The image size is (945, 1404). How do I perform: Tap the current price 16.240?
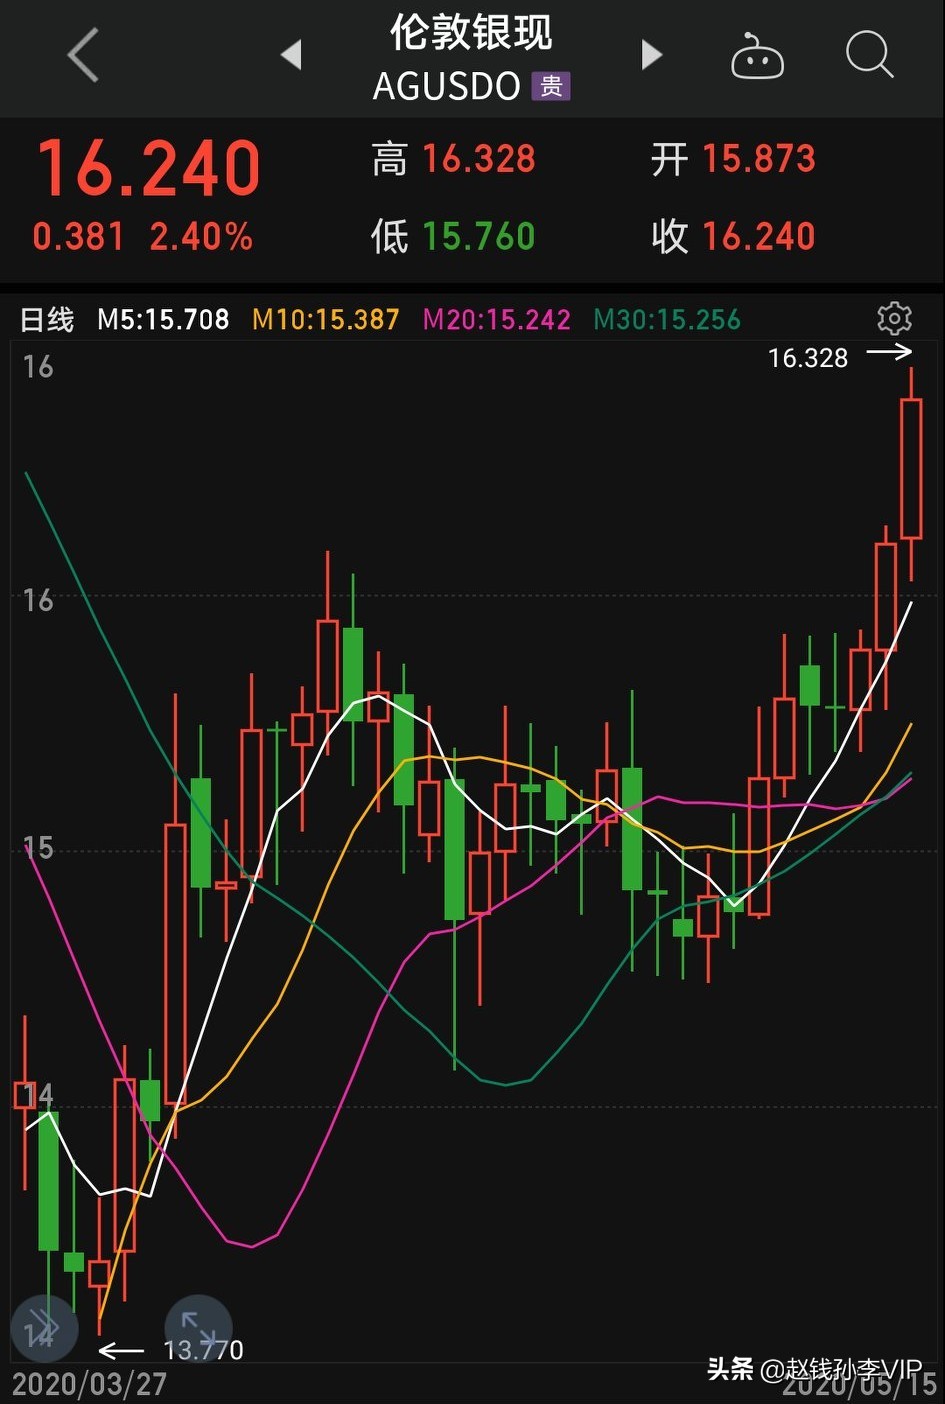pyautogui.click(x=149, y=168)
